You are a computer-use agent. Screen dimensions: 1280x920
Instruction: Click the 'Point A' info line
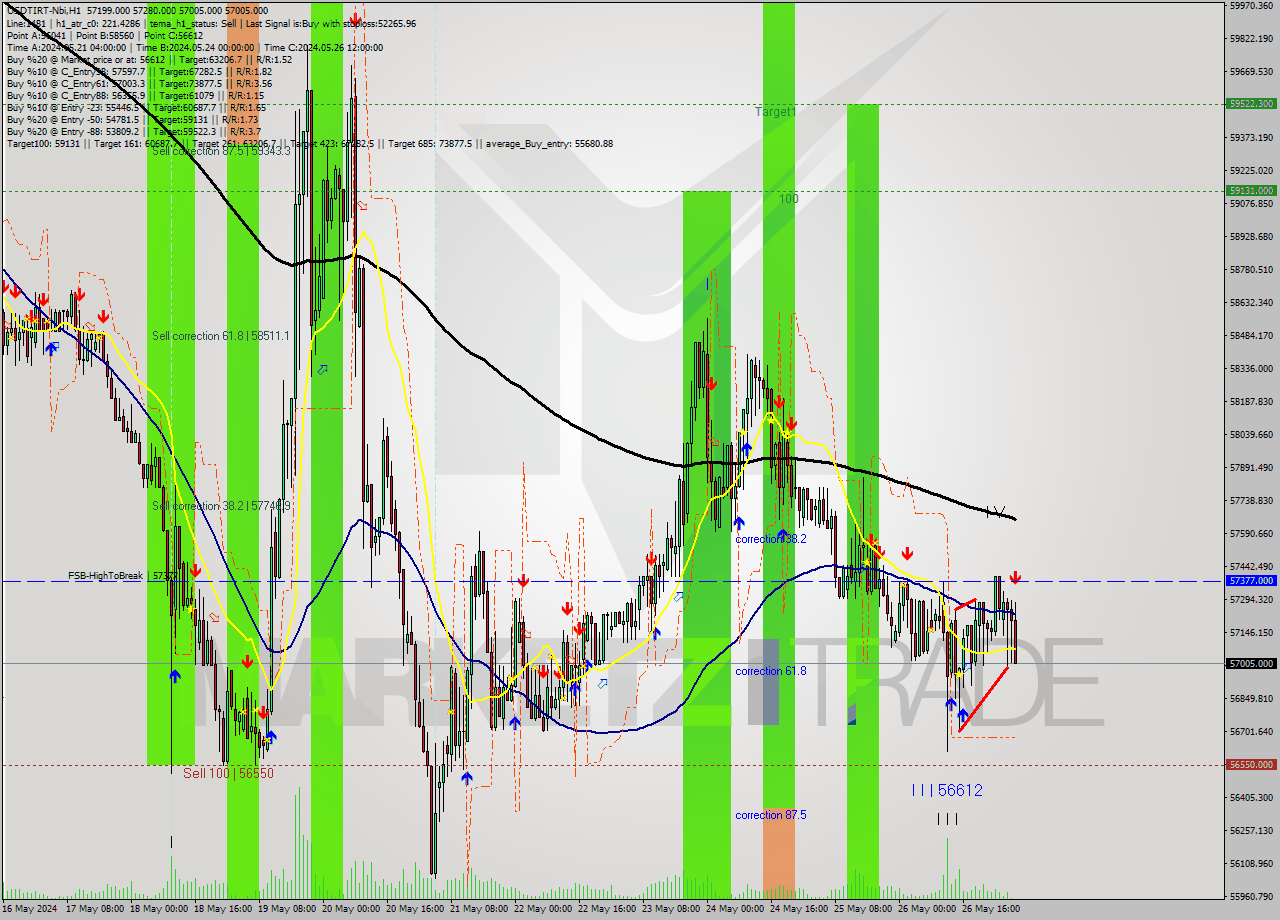tap(104, 35)
